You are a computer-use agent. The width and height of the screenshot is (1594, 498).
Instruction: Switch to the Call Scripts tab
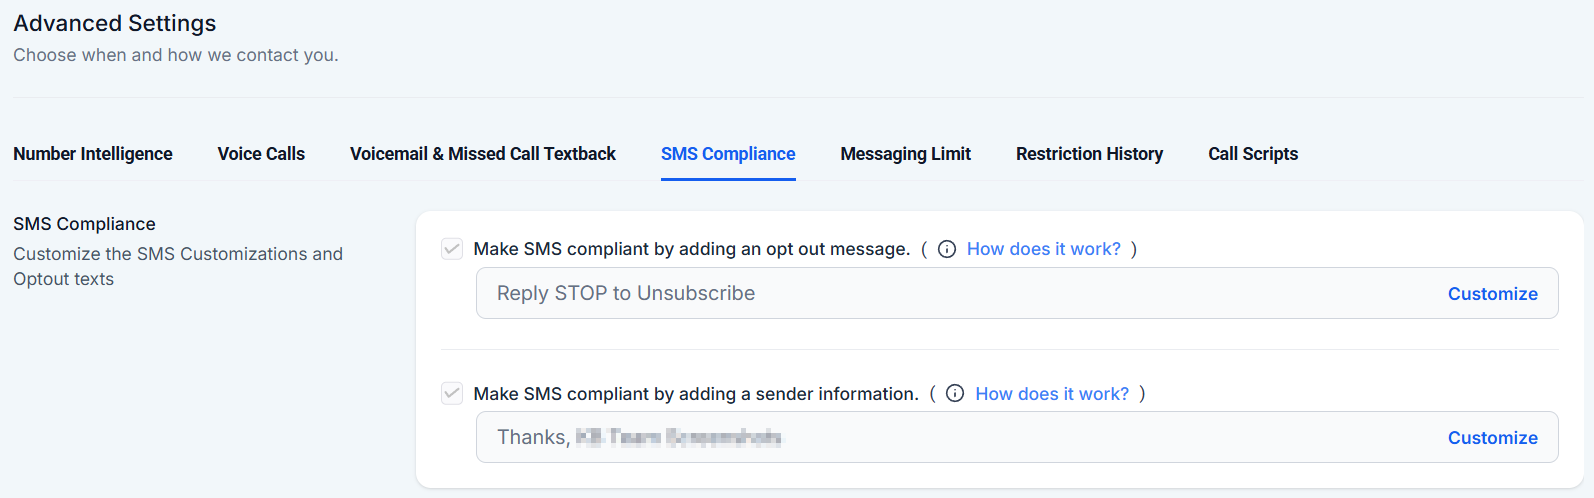(1253, 154)
